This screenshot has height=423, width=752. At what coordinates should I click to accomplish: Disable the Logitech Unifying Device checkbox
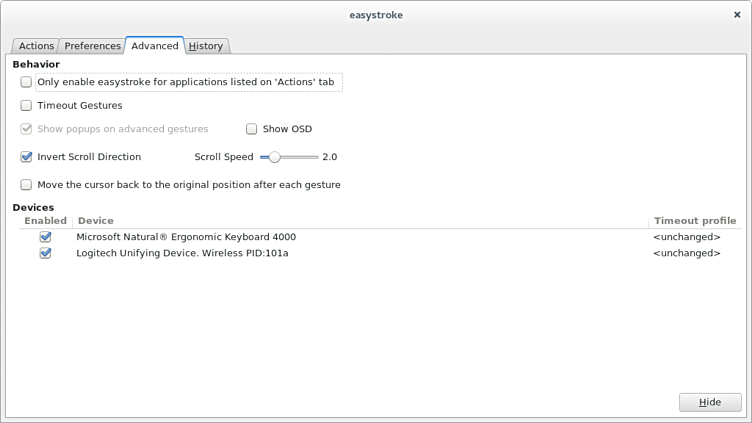click(45, 254)
